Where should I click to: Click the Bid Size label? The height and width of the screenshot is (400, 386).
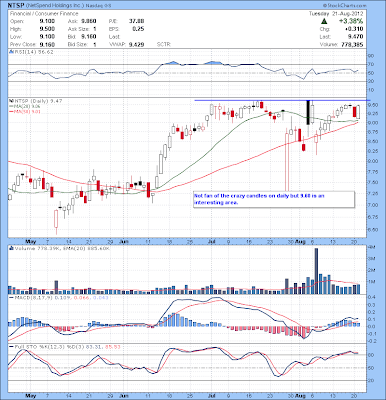click(77, 44)
